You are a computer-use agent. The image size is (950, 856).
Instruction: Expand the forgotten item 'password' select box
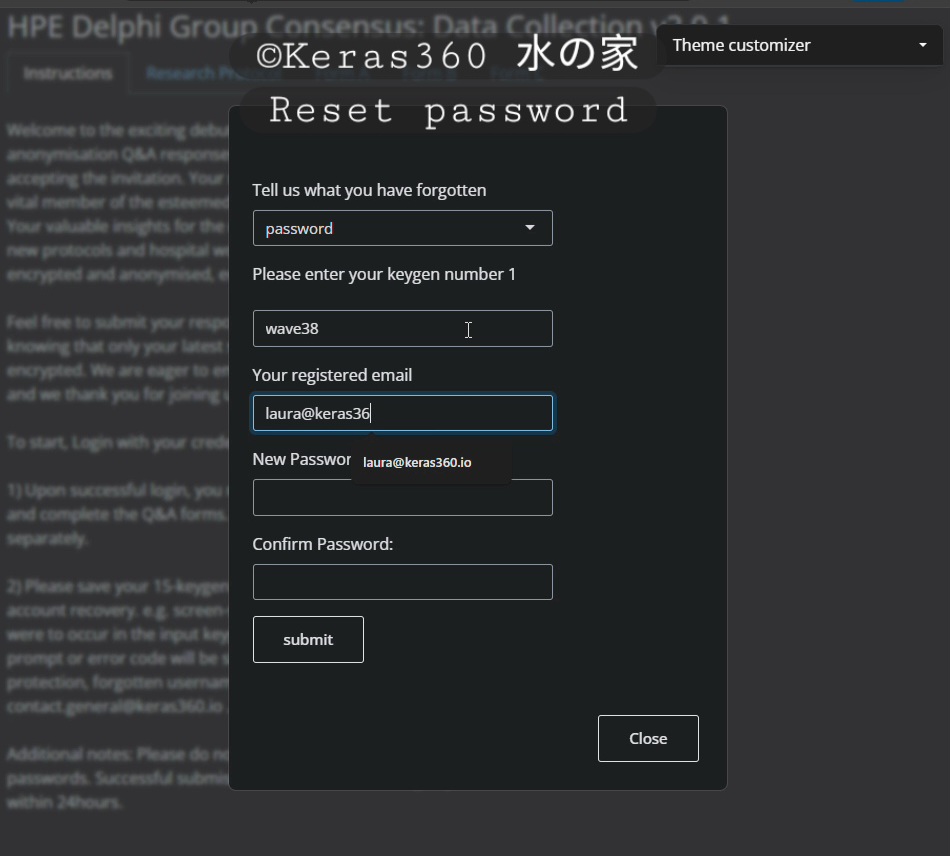pyautogui.click(x=402, y=228)
